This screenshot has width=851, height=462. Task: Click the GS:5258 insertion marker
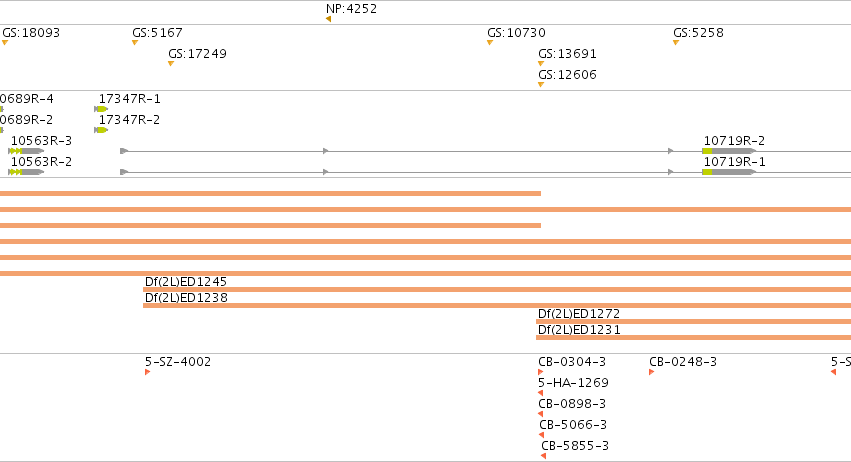676,43
